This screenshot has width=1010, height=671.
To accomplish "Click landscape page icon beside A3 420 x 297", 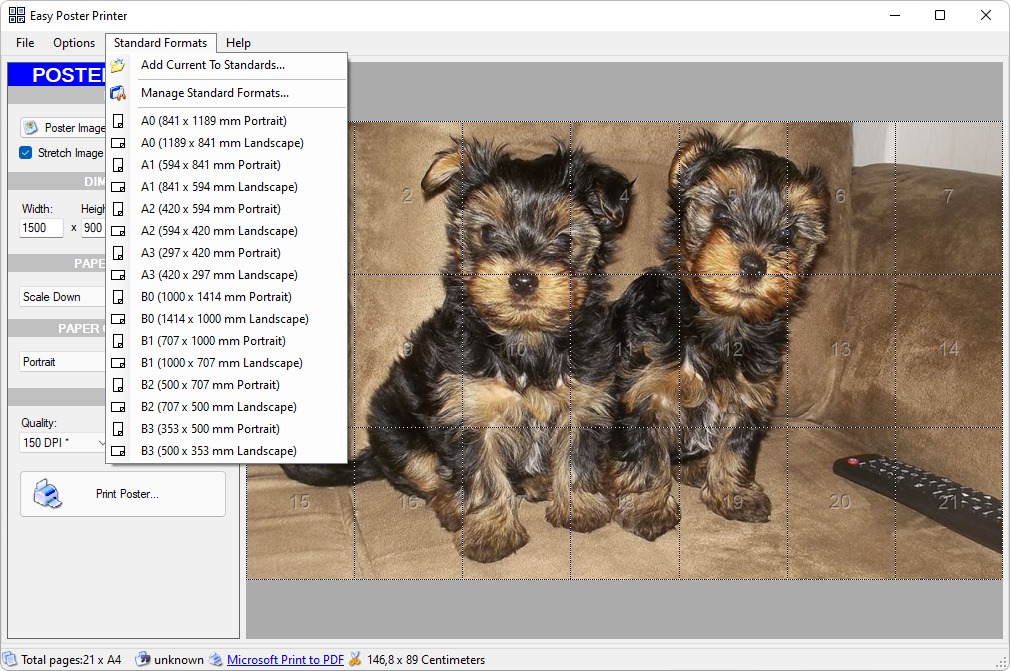I will 118,275.
